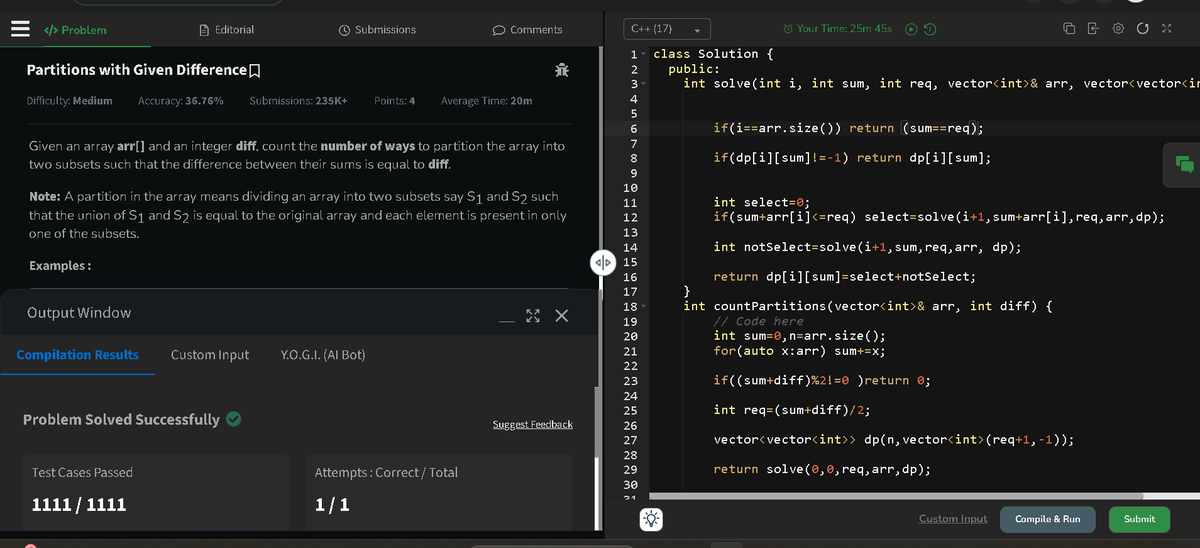Open the Y.O.G.I. (AI Bot) tab
1200x548 pixels.
(324, 355)
